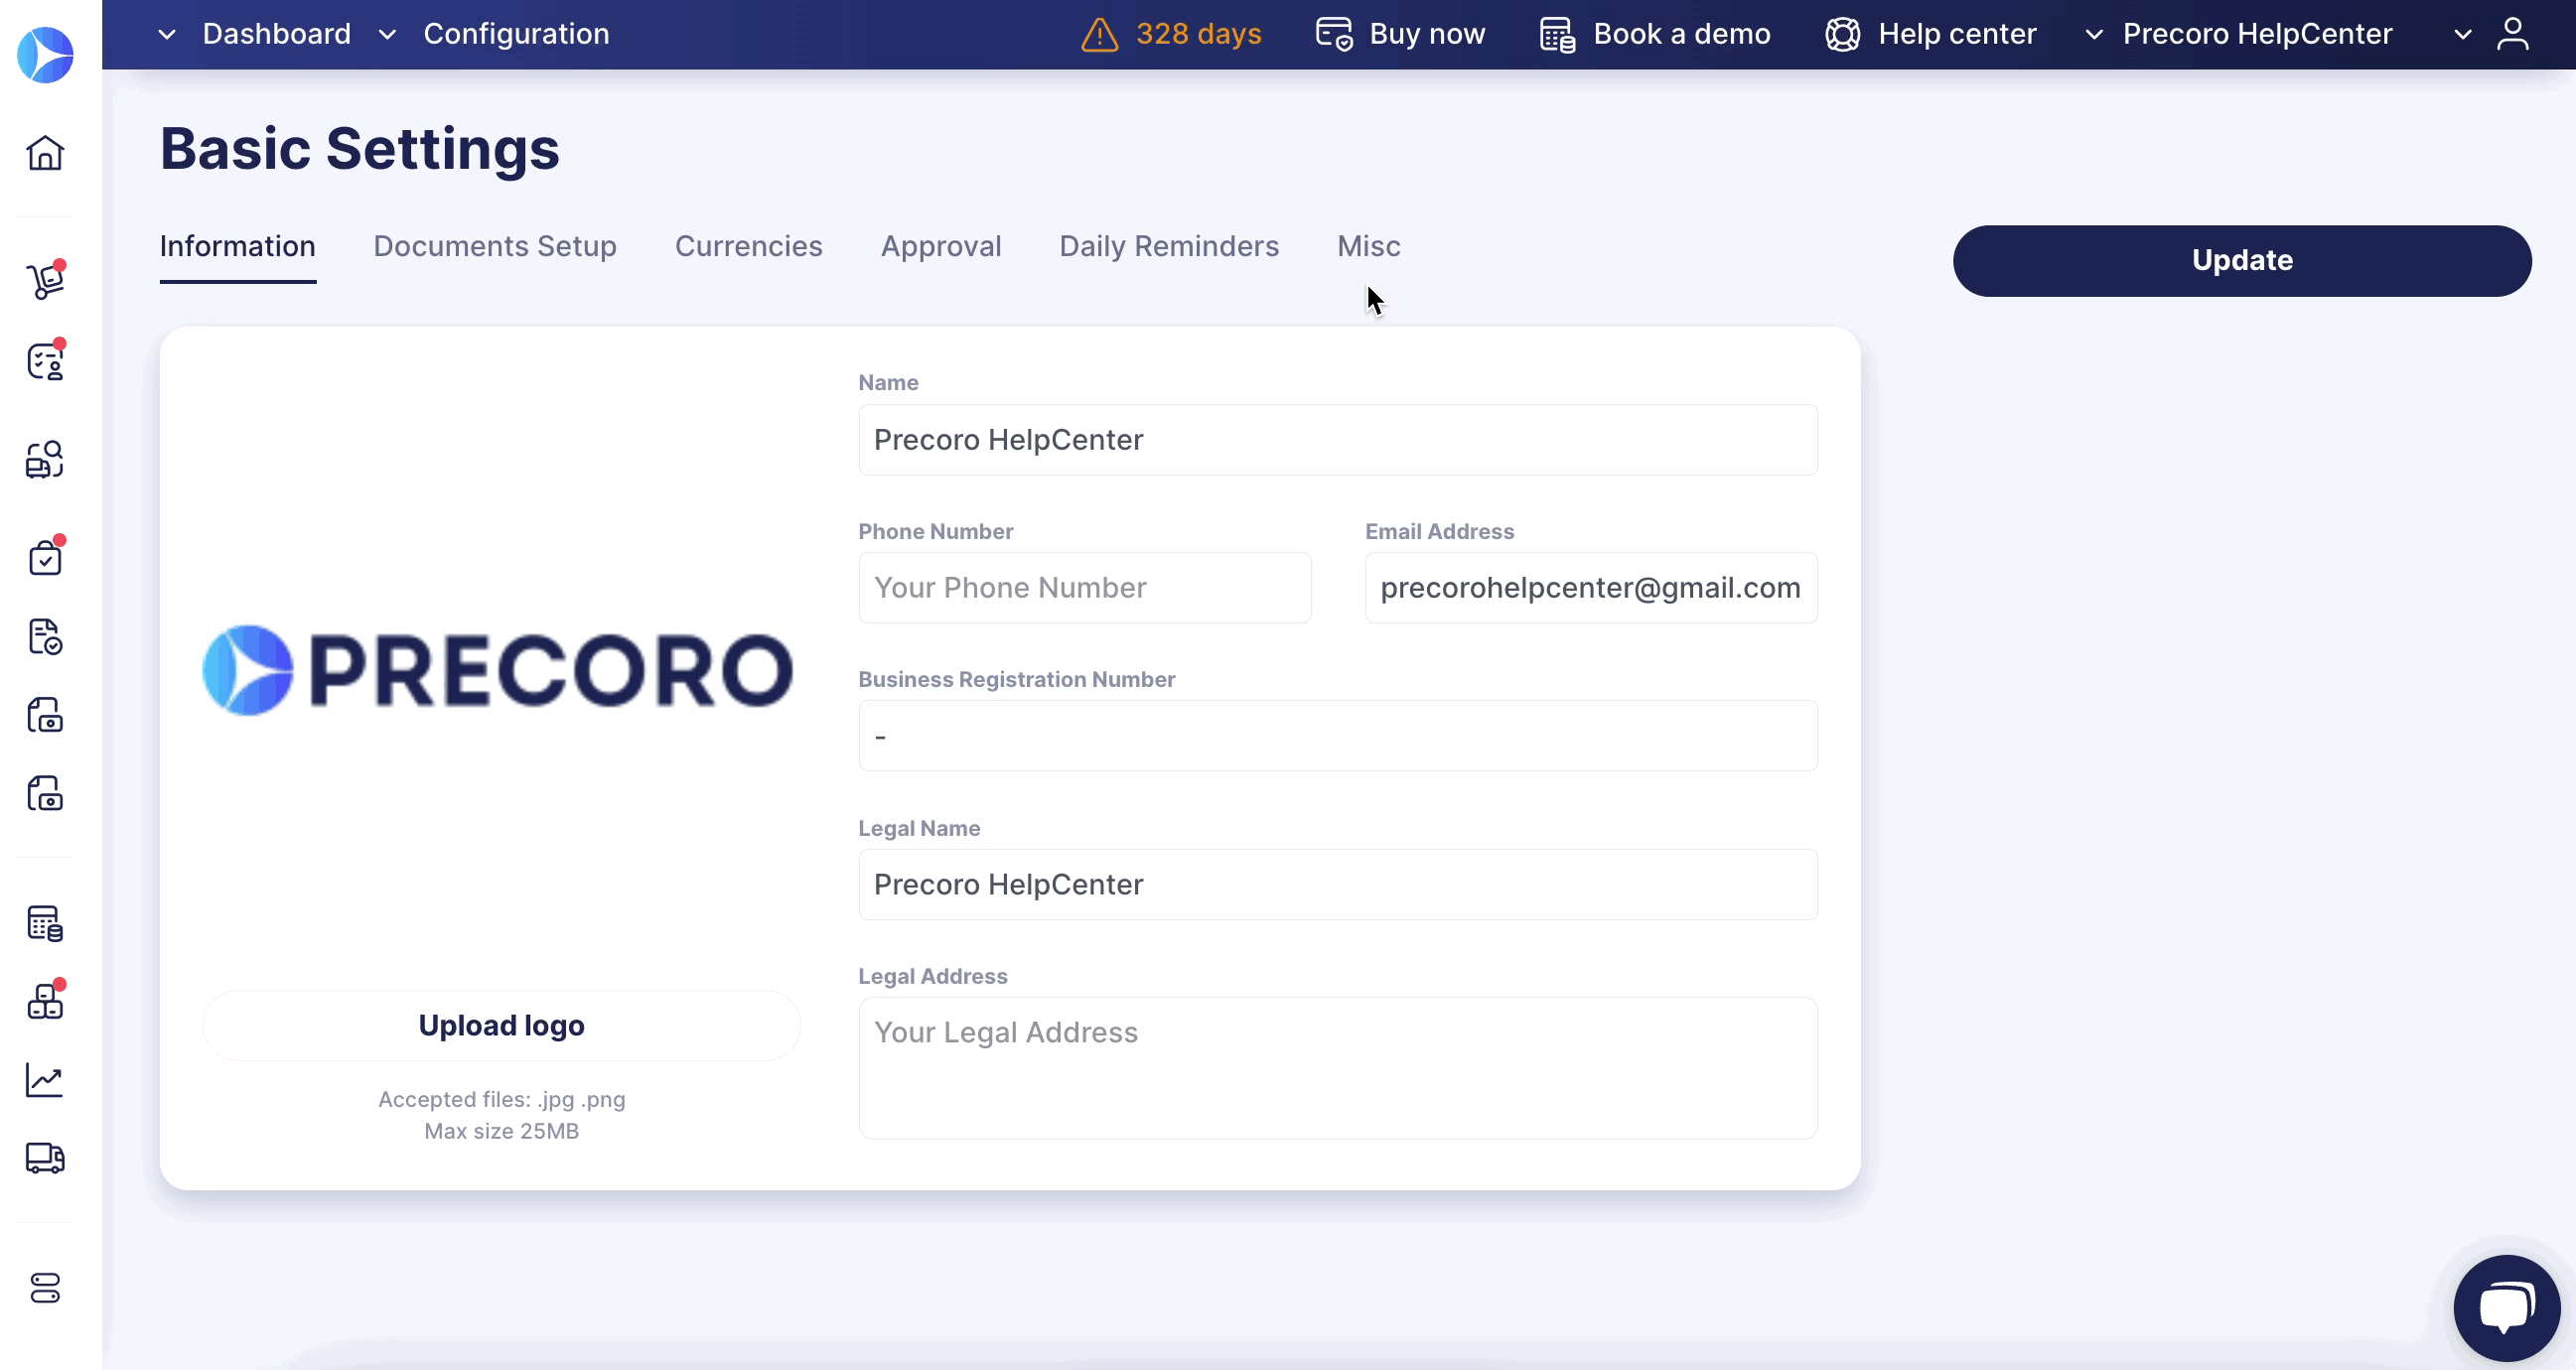This screenshot has width=2576, height=1370.
Task: Click the 'Max size 25MB' text
Action: click(501, 1131)
